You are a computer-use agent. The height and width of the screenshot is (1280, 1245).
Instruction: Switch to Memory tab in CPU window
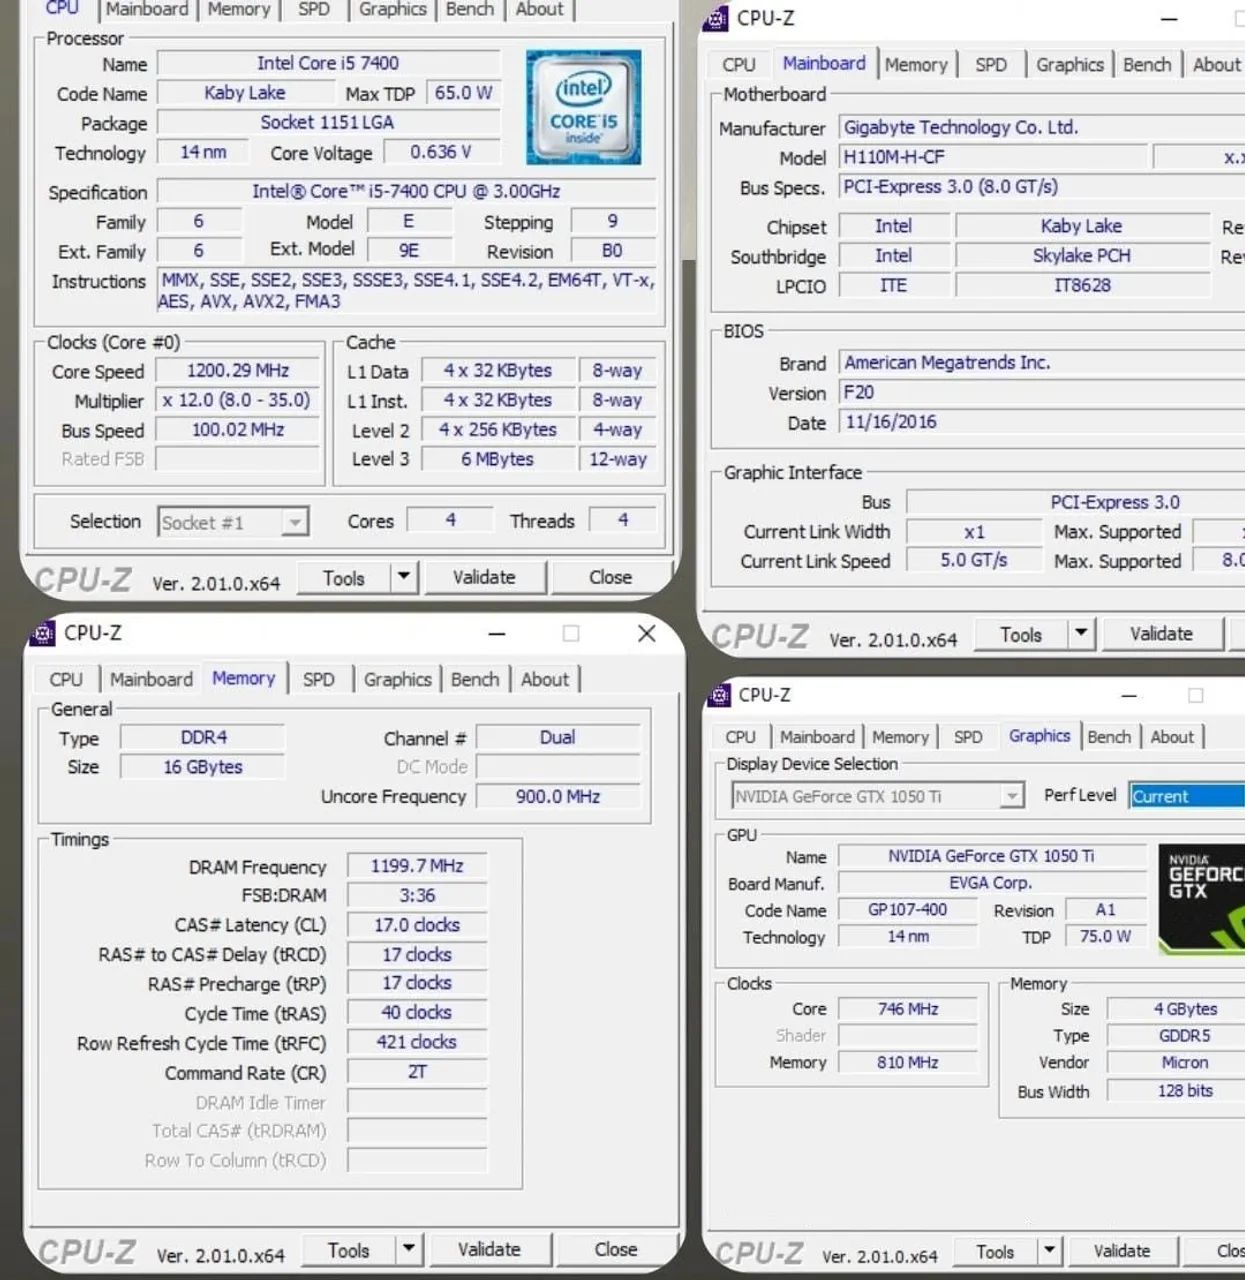239,9
